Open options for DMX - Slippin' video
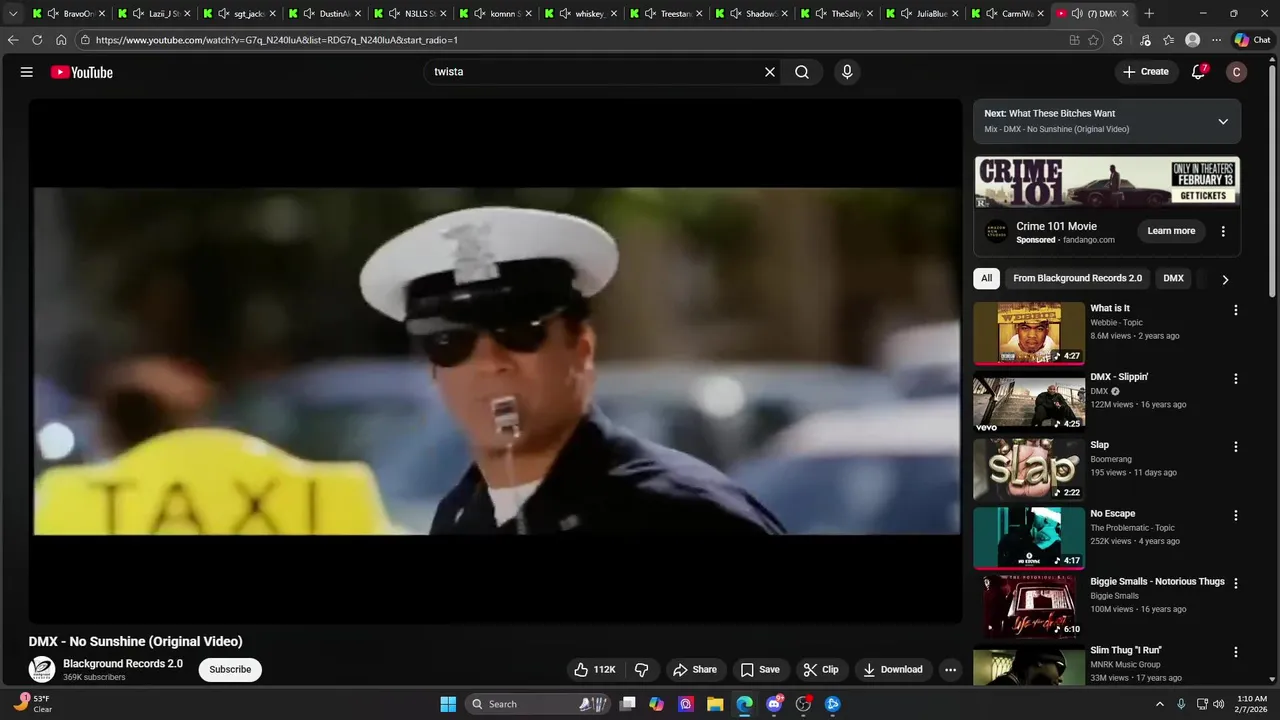The height and width of the screenshot is (720, 1280). click(1236, 379)
